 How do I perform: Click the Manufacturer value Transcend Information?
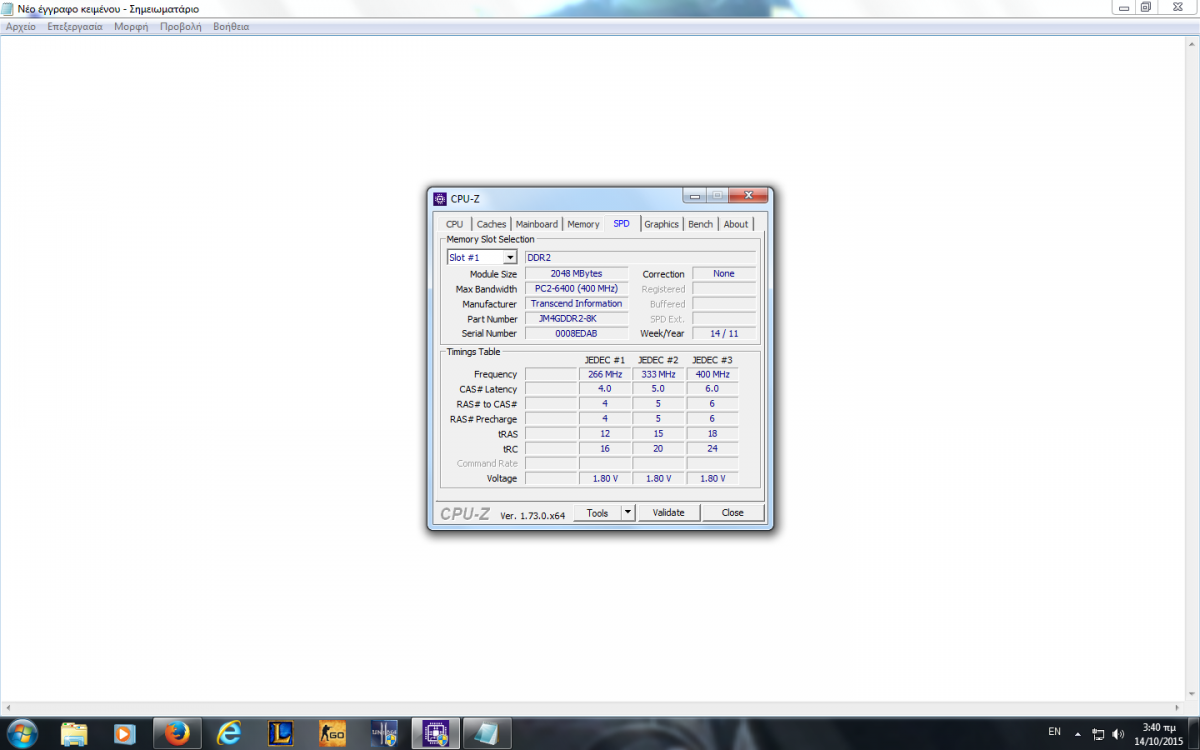576,304
